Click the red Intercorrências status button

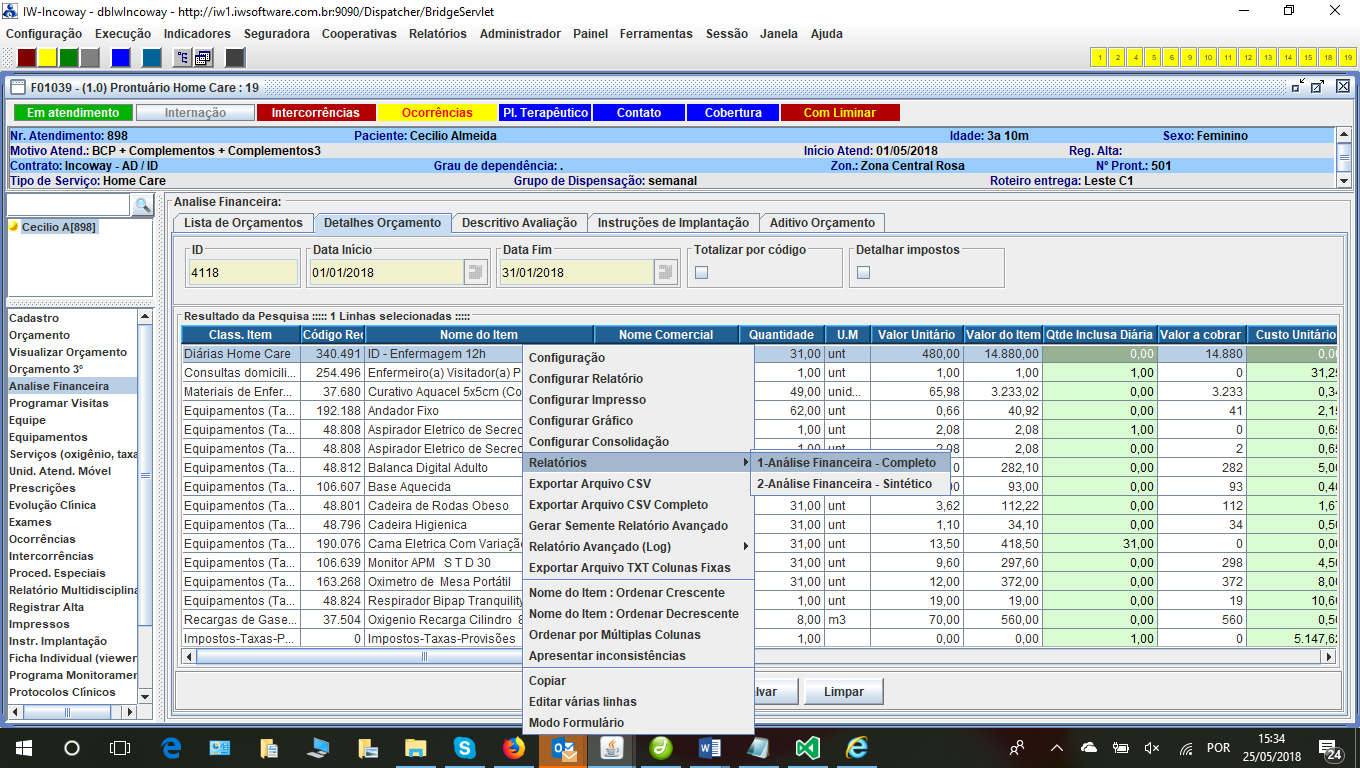315,113
